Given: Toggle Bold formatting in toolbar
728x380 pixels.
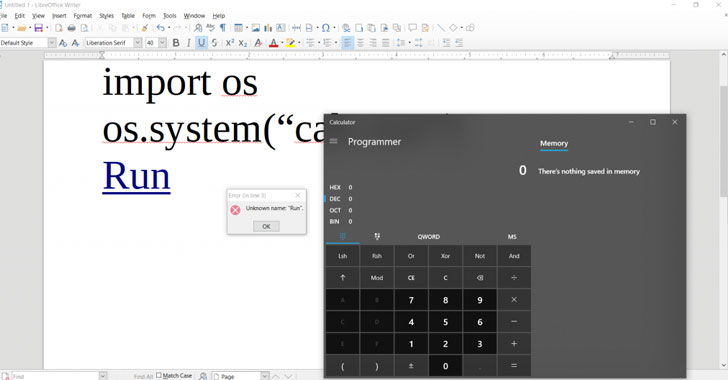Looking at the screenshot, I should [x=176, y=43].
